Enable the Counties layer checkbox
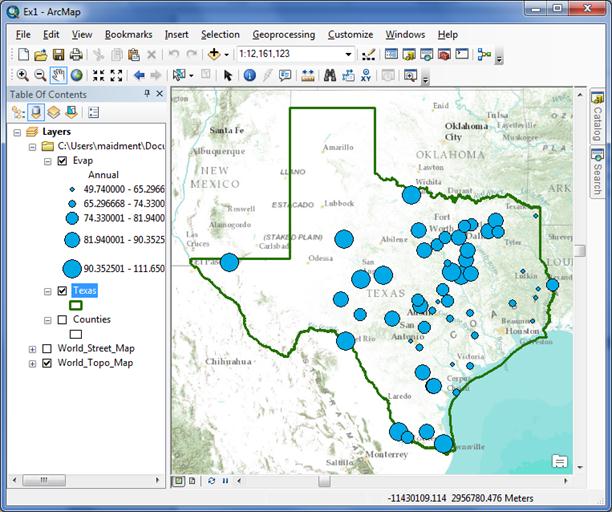This screenshot has width=612, height=512. click(63, 320)
